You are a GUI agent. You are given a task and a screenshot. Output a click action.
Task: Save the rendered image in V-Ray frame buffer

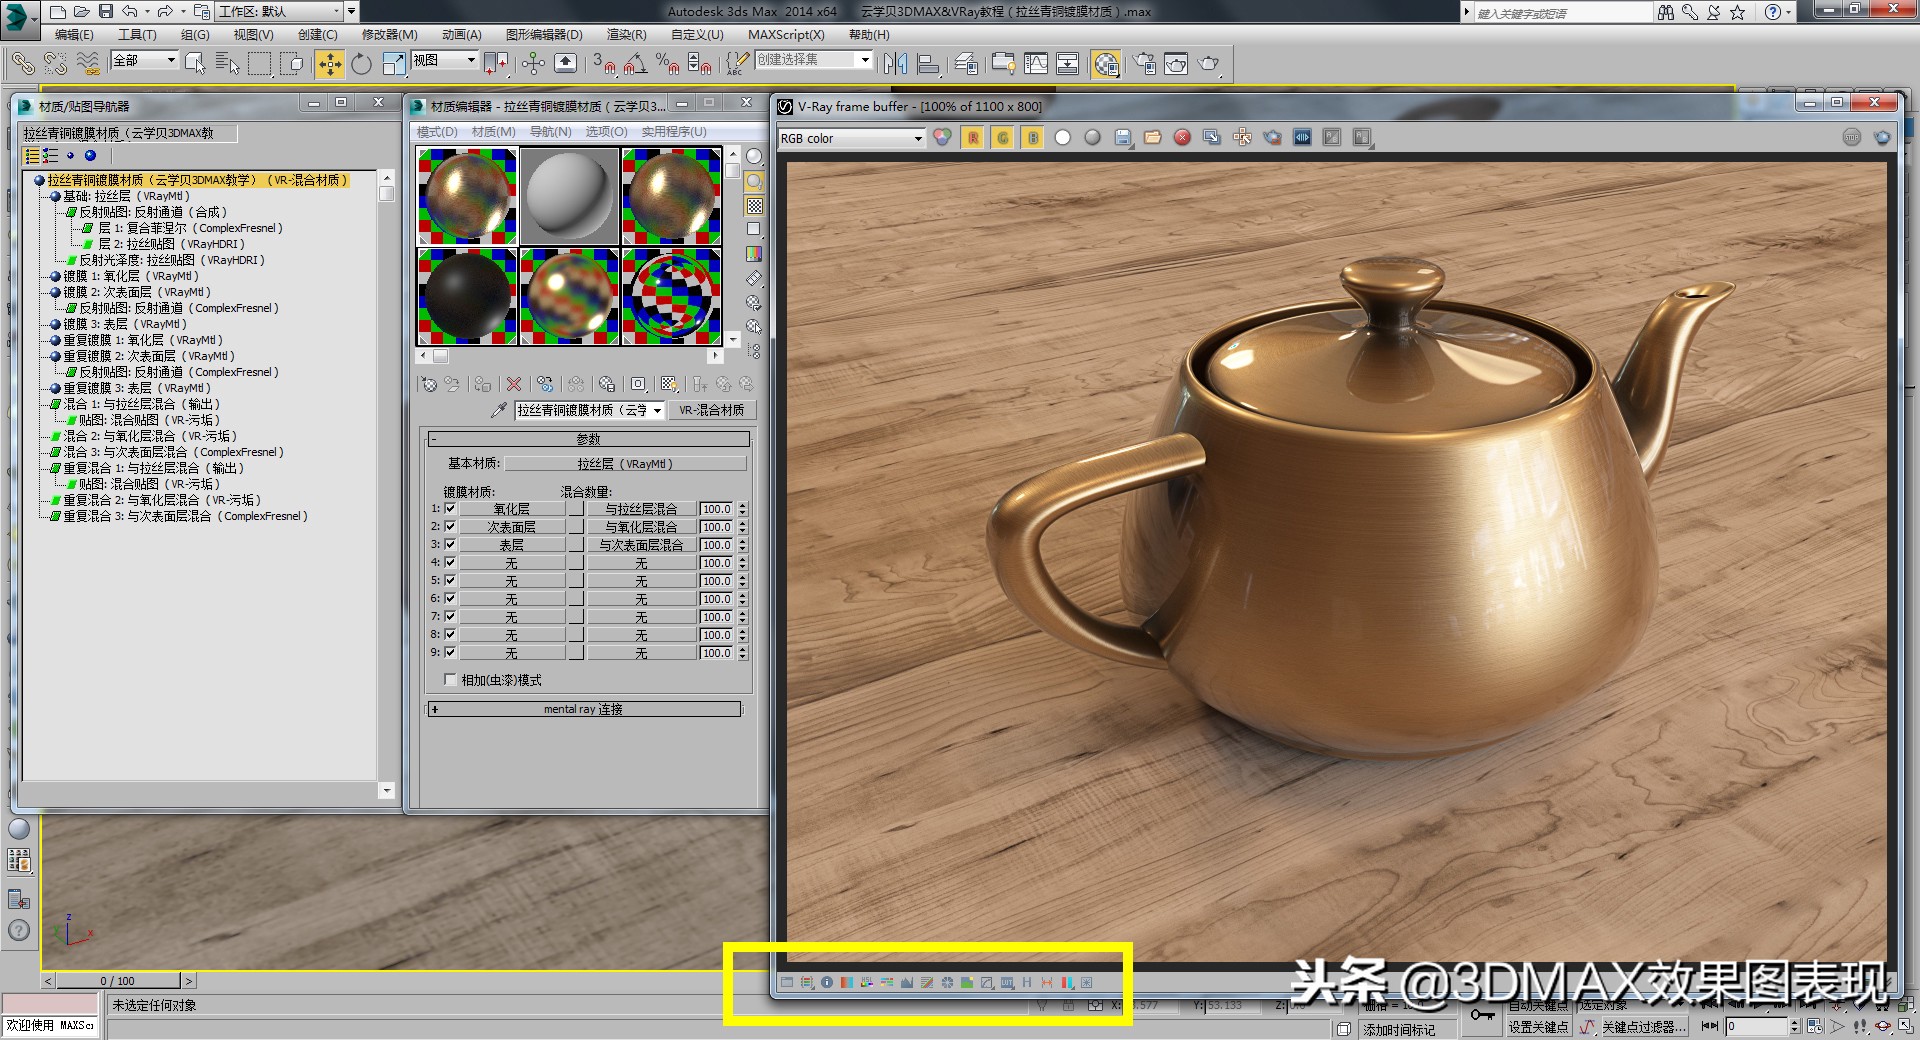point(1124,138)
